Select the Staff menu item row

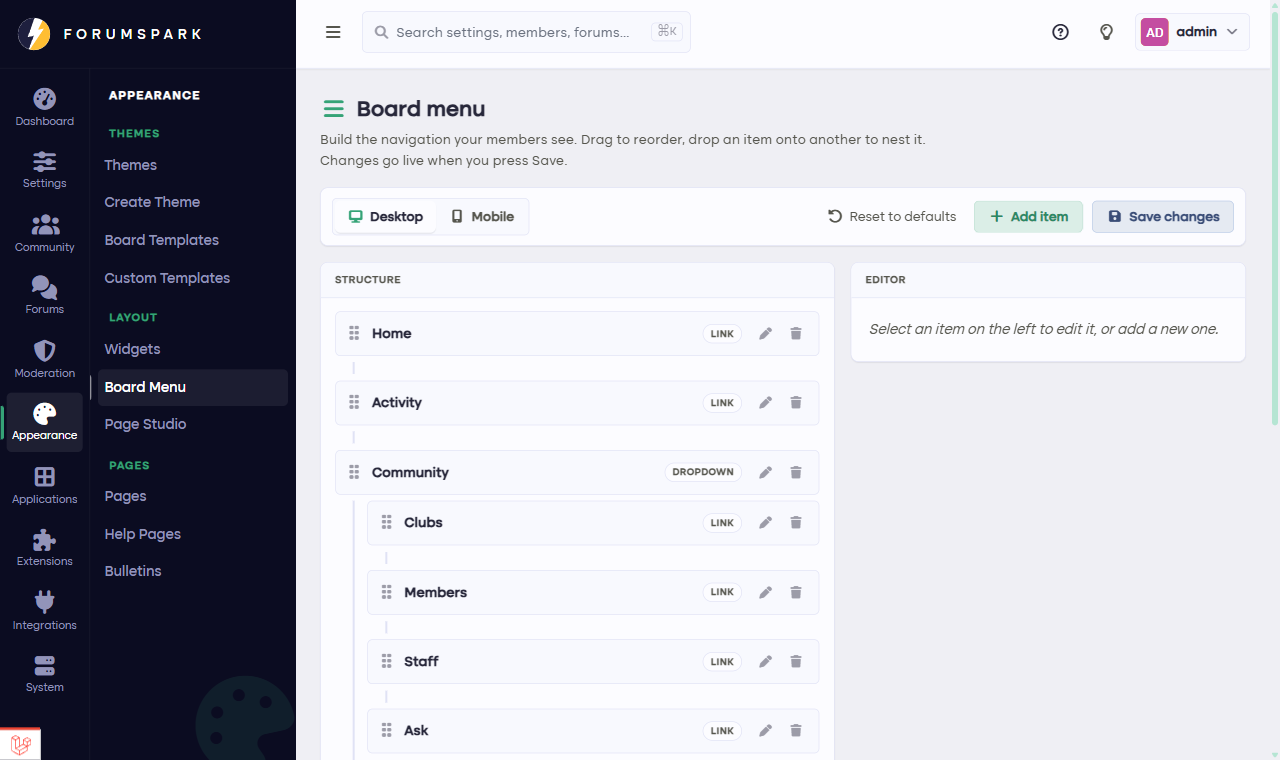(x=593, y=662)
